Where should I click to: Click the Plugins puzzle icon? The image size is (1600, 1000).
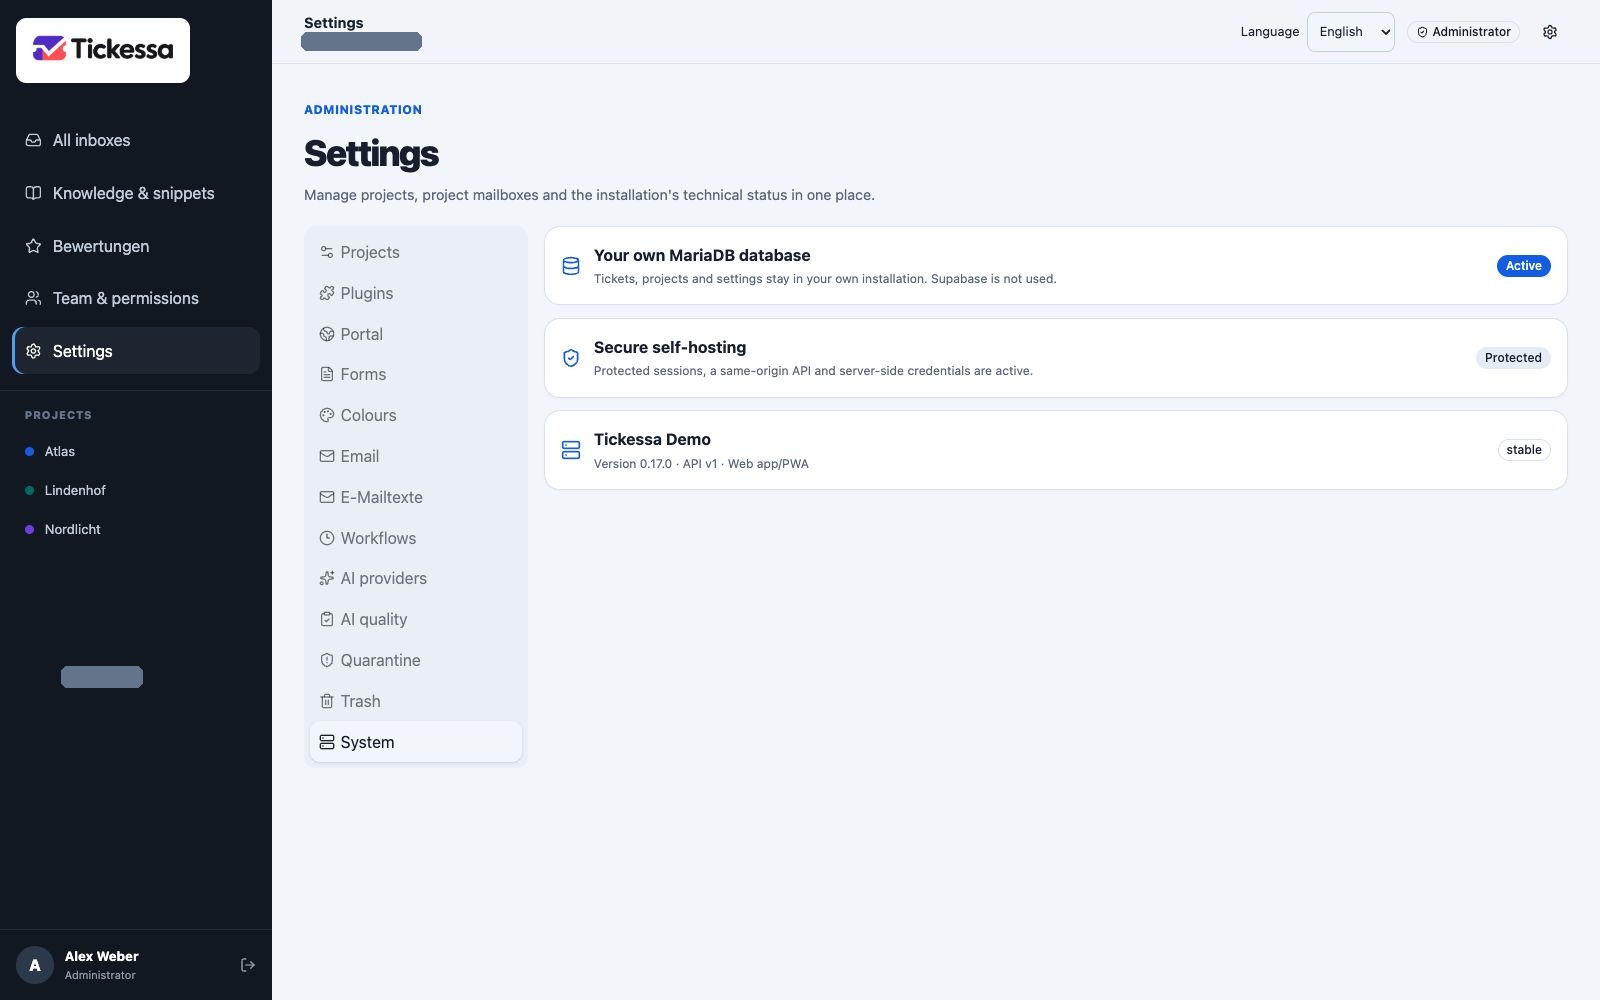click(327, 293)
